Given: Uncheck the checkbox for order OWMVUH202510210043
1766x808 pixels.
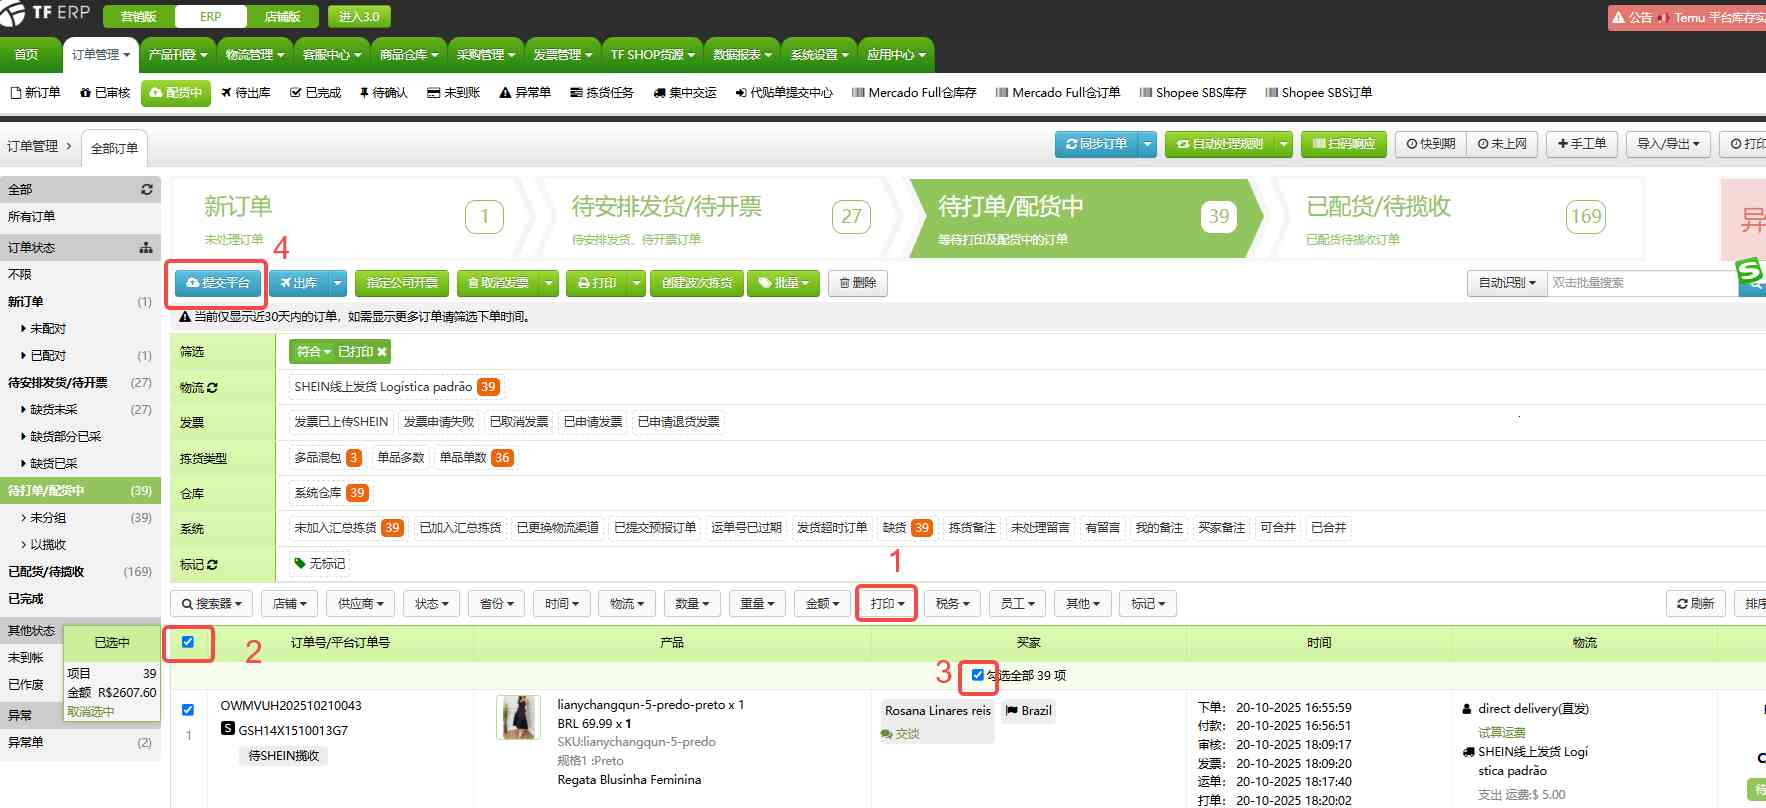Looking at the screenshot, I should (x=188, y=710).
